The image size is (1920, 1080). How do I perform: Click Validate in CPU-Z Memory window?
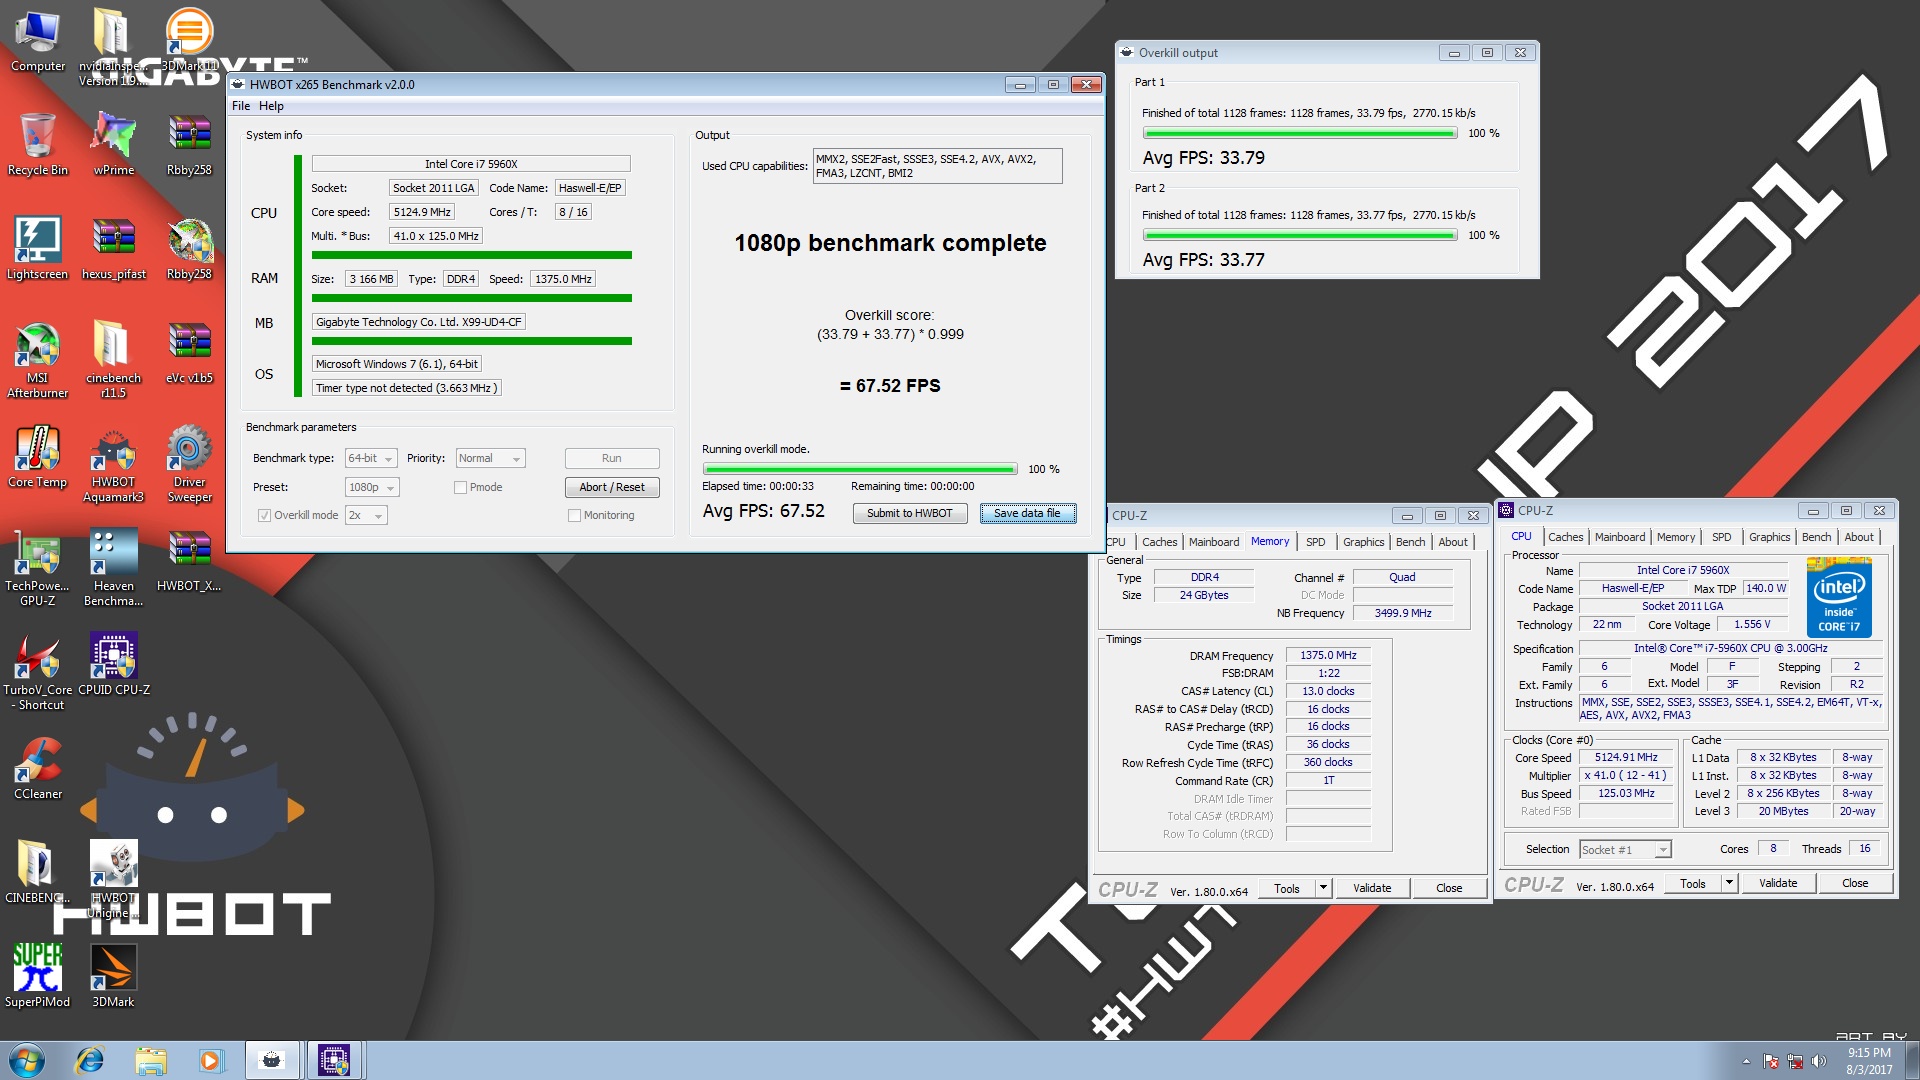pyautogui.click(x=1372, y=888)
